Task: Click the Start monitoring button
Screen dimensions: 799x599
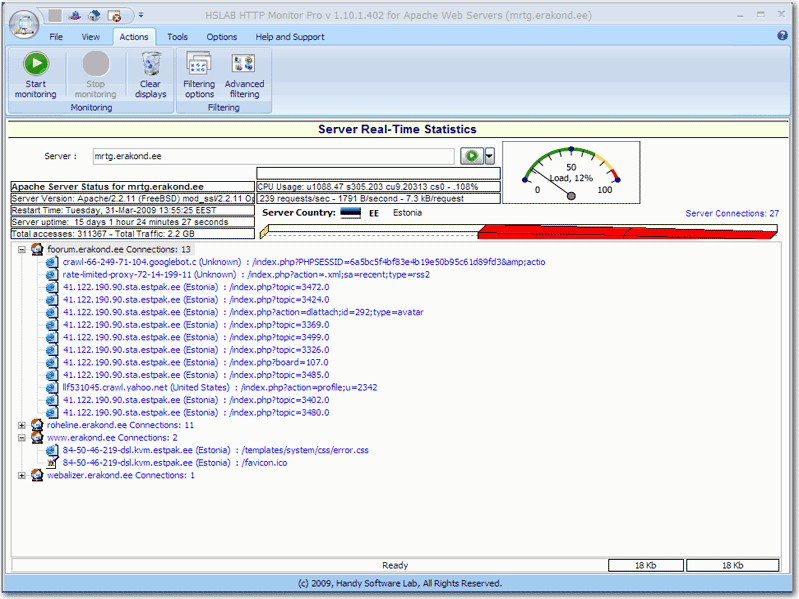Action: 36,75
